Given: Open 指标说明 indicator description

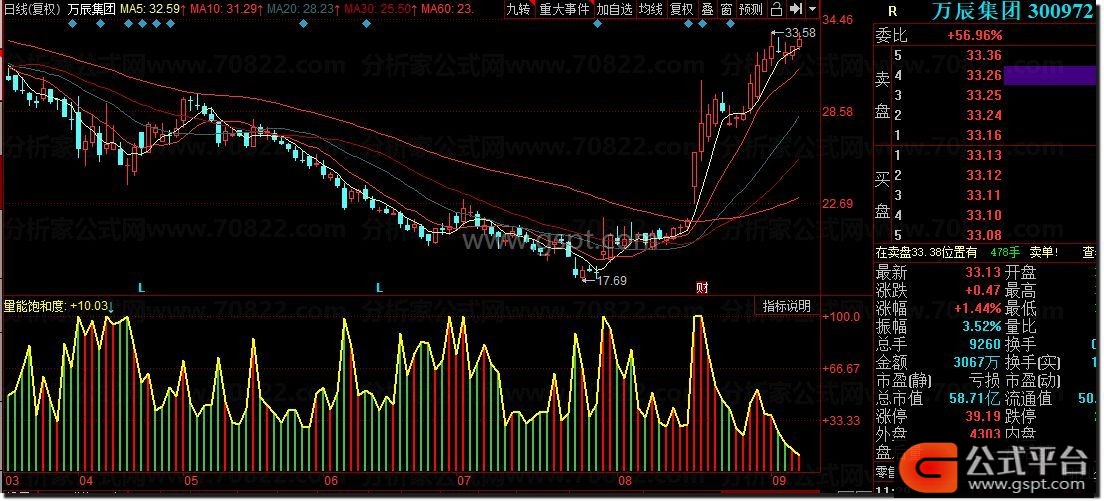Looking at the screenshot, I should click(x=786, y=306).
